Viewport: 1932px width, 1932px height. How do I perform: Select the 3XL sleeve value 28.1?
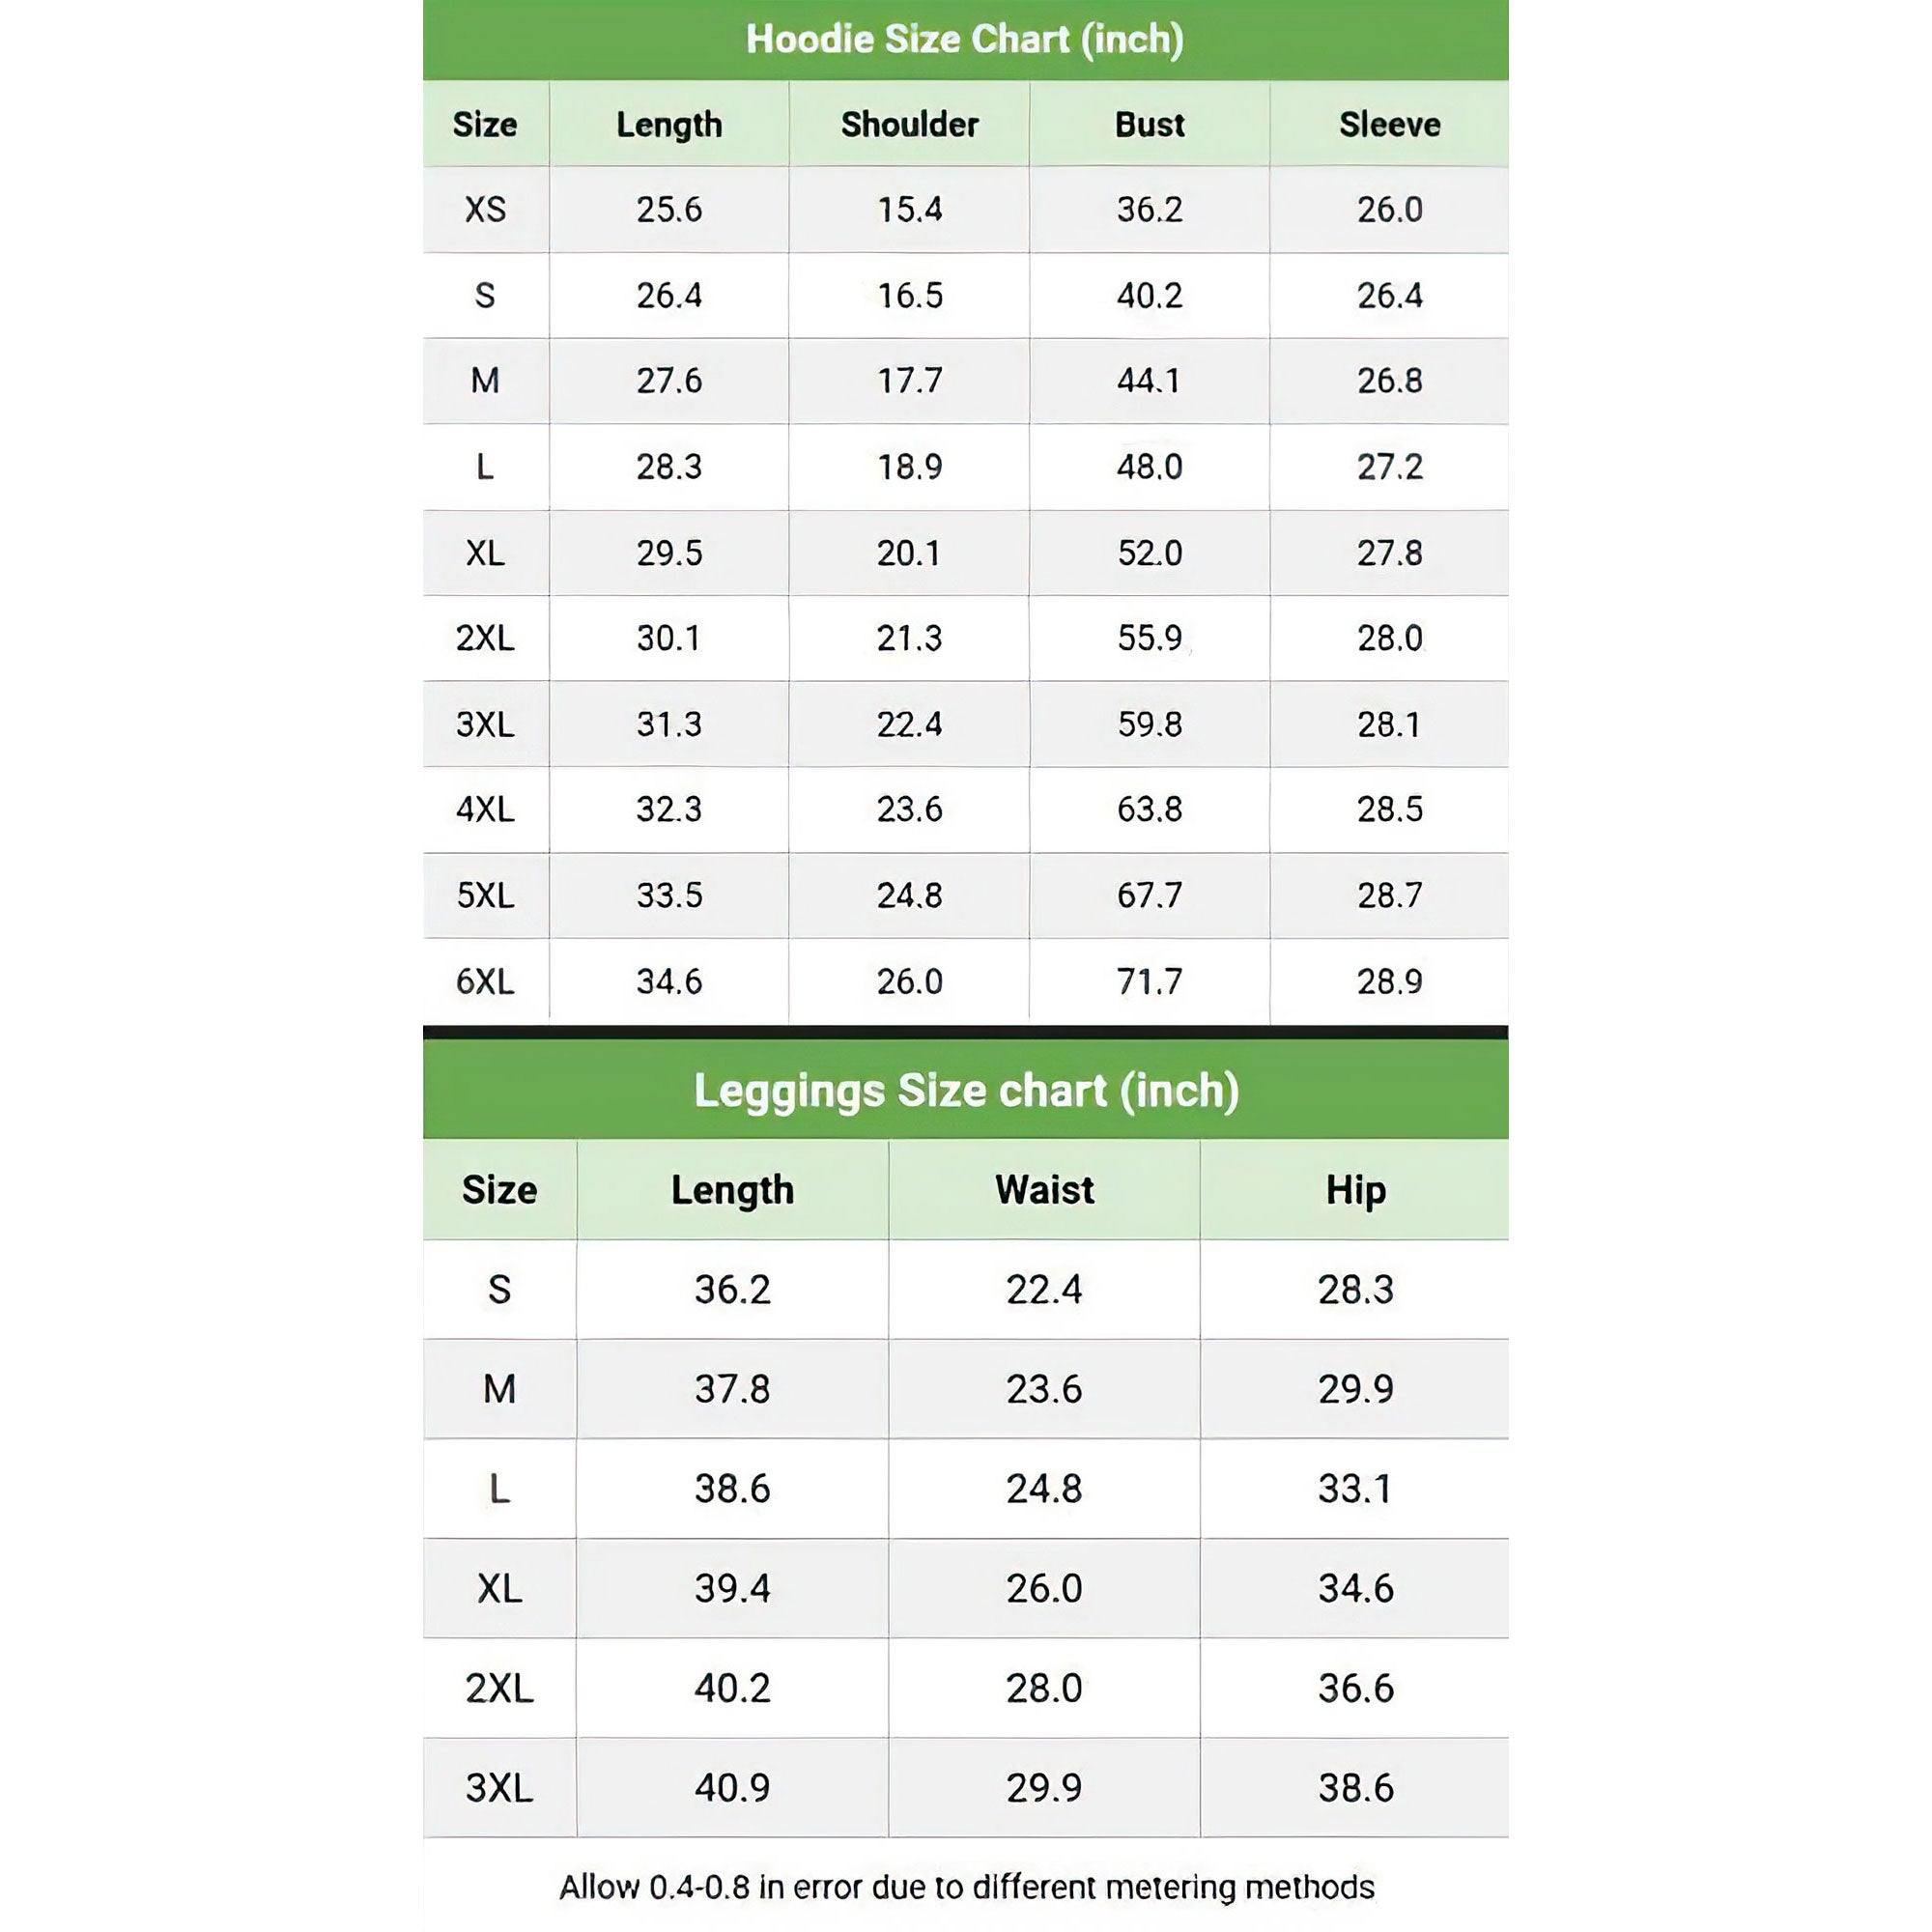tap(1389, 724)
